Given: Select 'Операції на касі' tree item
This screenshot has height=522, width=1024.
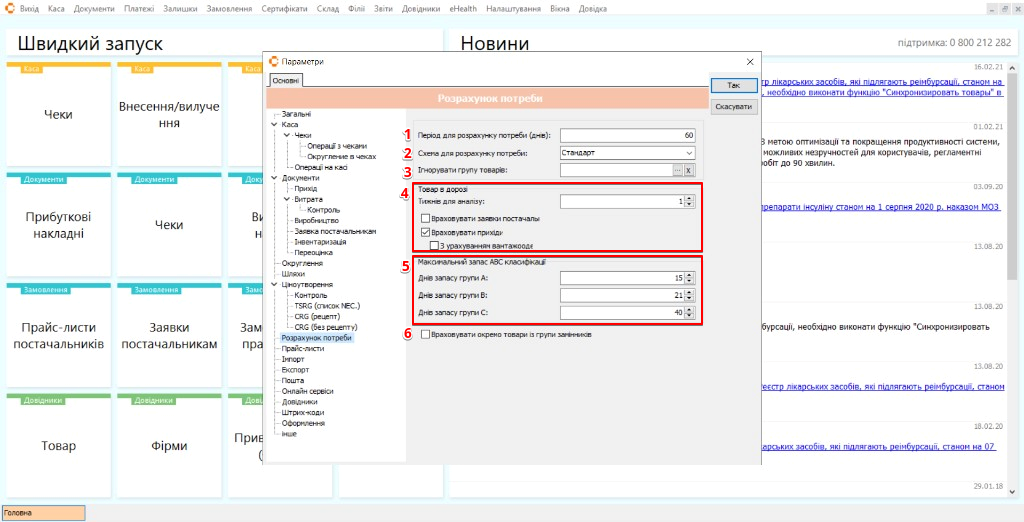Looking at the screenshot, I should click(x=321, y=167).
